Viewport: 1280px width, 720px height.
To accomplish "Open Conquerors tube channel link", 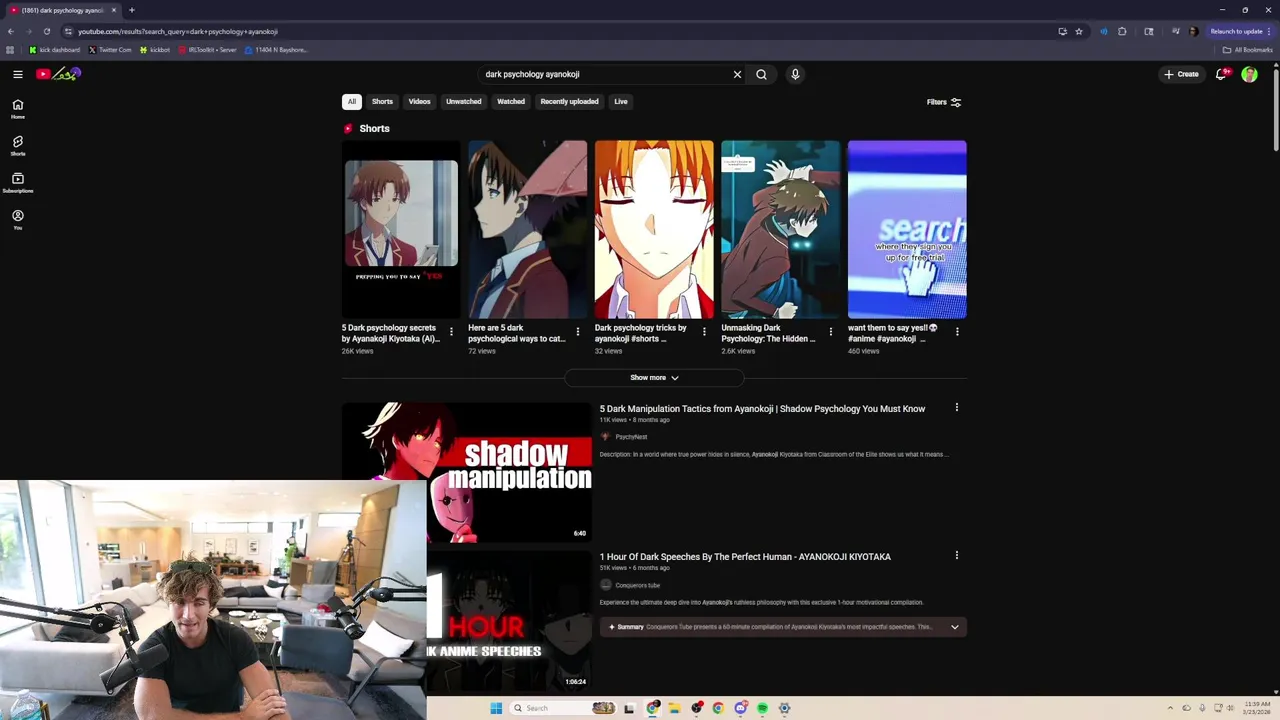I will coord(637,585).
